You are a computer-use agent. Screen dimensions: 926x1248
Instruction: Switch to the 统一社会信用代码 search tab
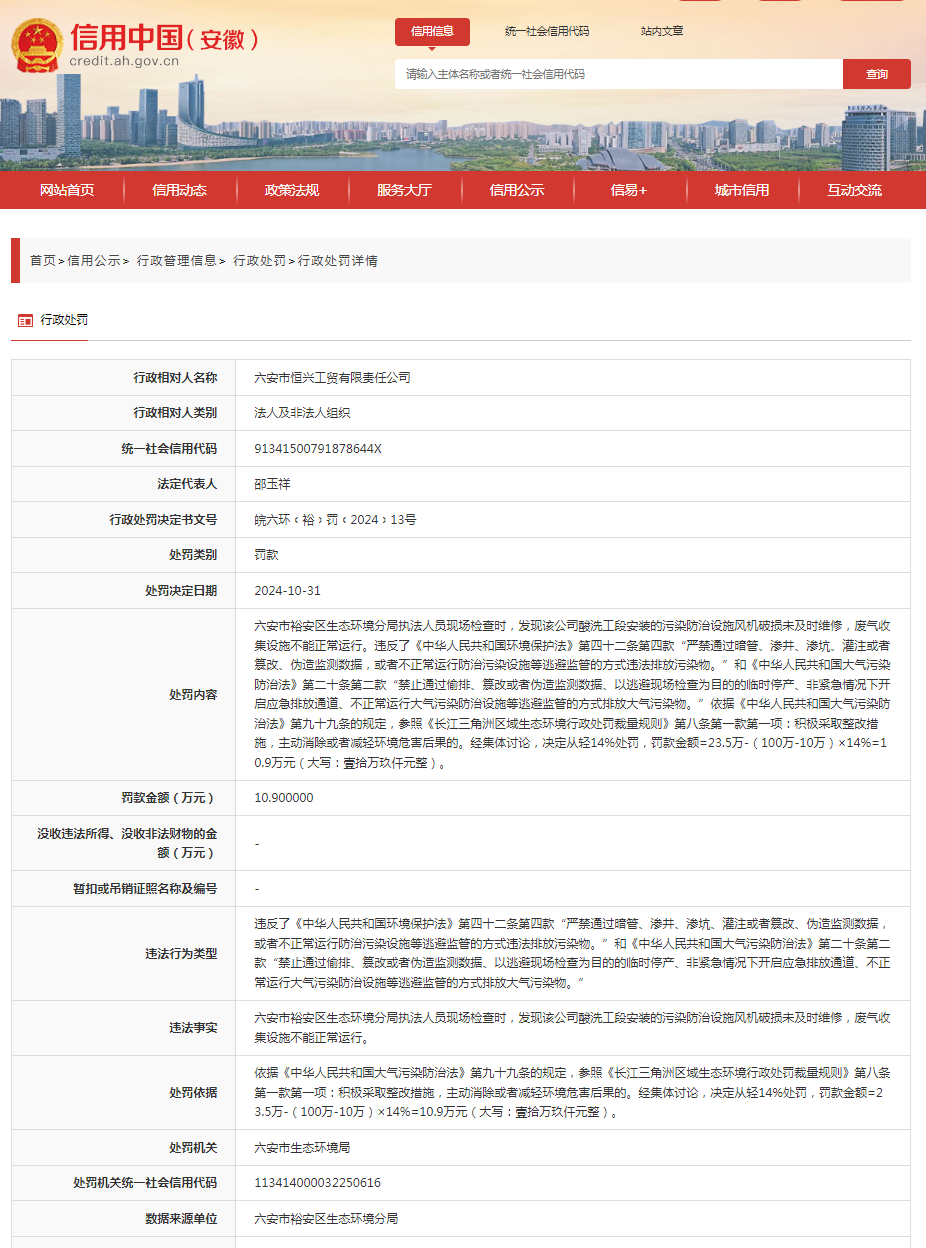tap(547, 31)
